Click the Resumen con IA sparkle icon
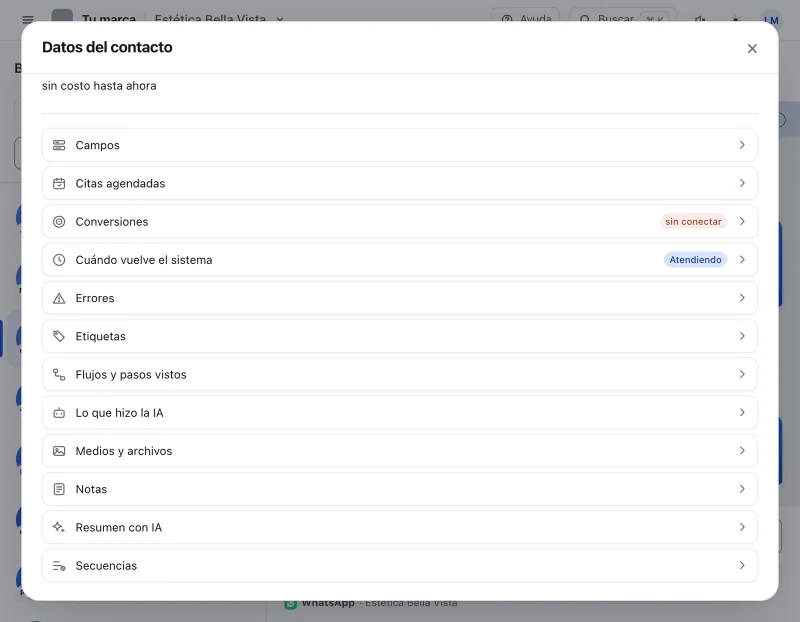This screenshot has height=622, width=800. [59, 528]
